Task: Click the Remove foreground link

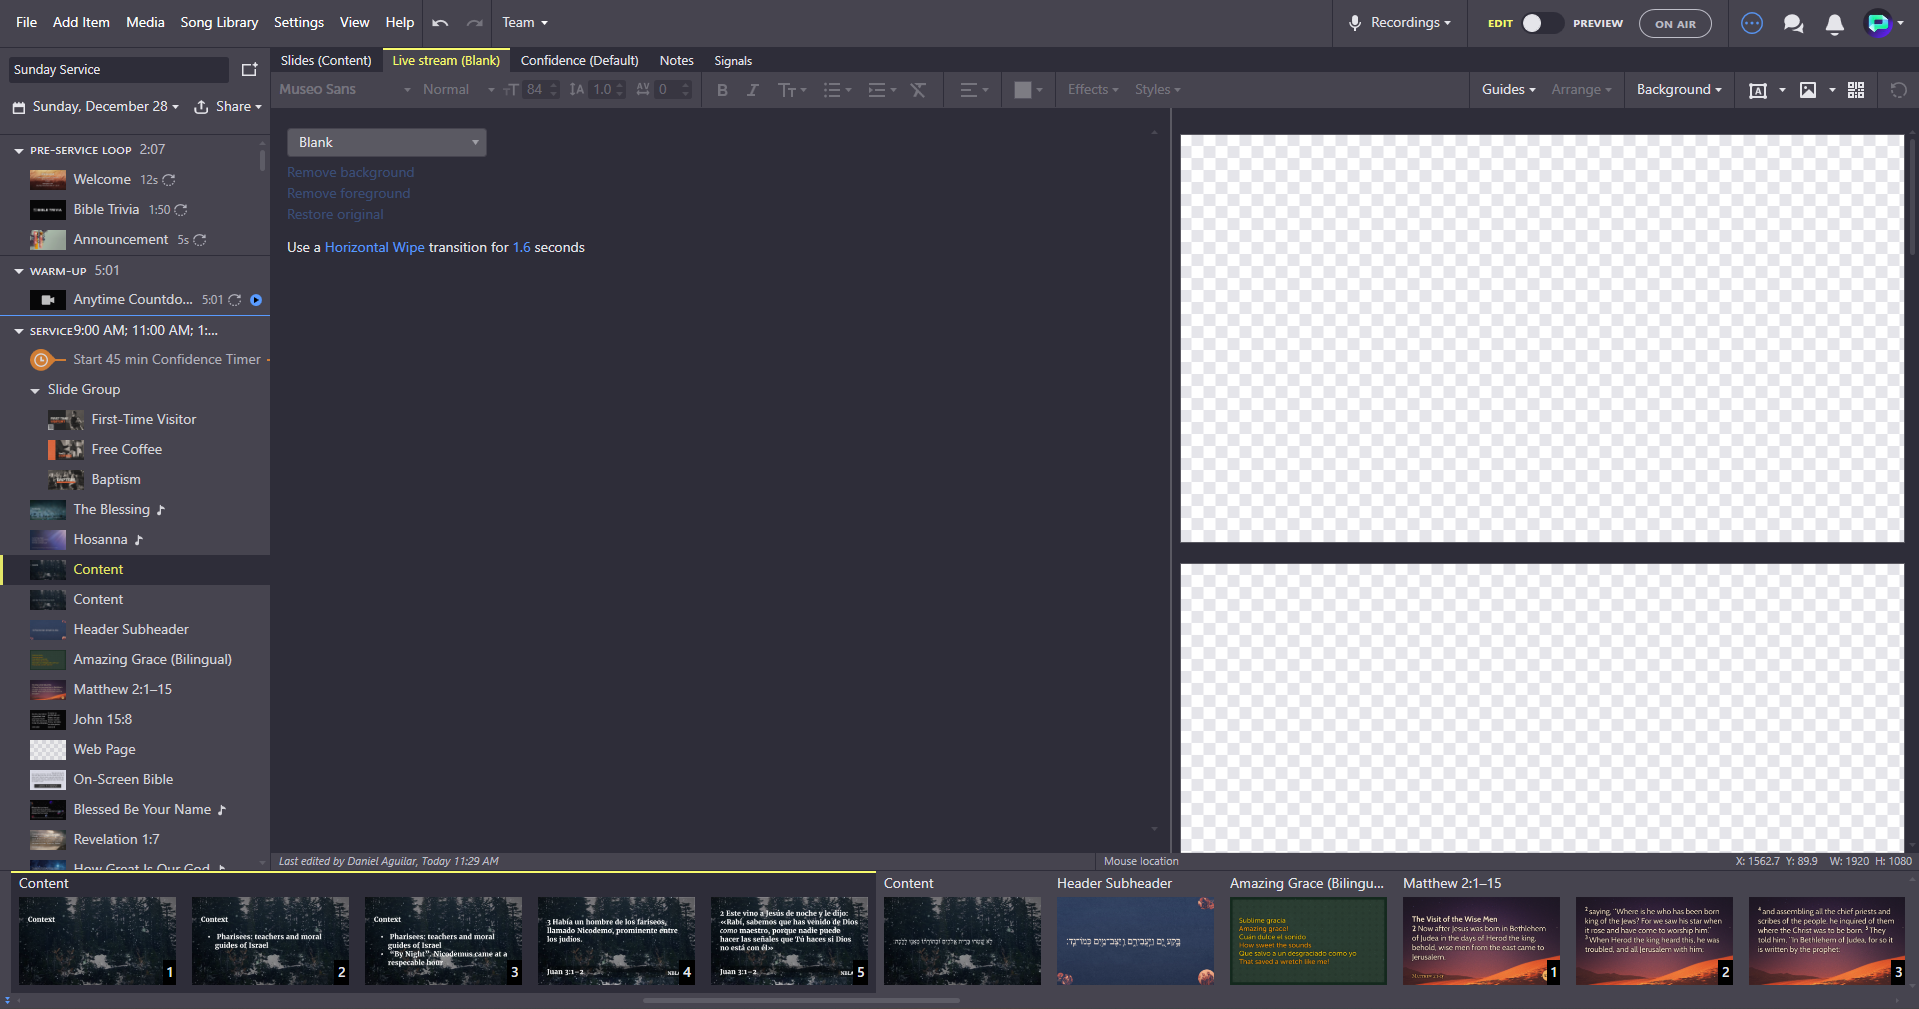Action: coord(348,194)
